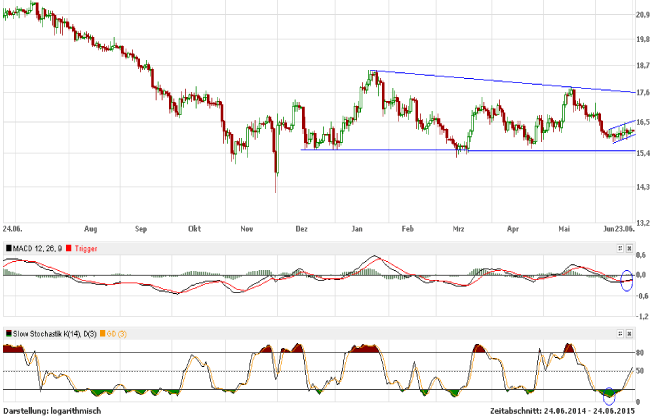Image resolution: width=652 pixels, height=416 pixels.
Task: Click the blue circle marker on the Stochastik curve
Action: [610, 392]
